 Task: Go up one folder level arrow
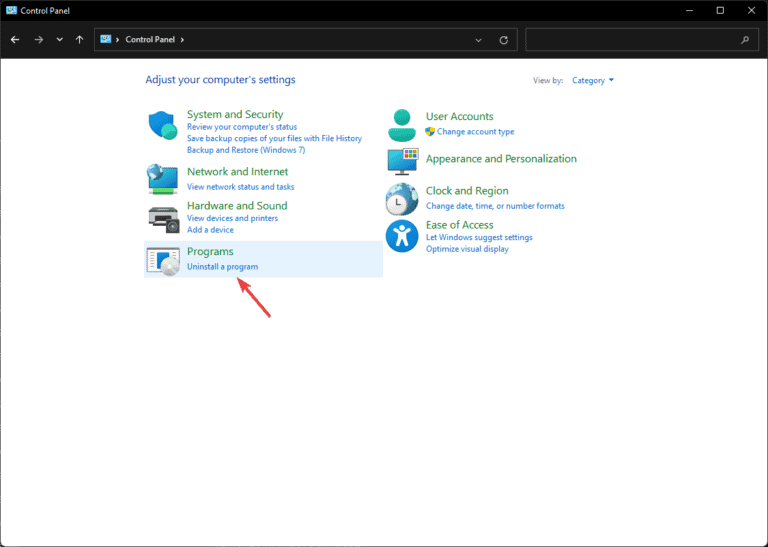coord(79,40)
